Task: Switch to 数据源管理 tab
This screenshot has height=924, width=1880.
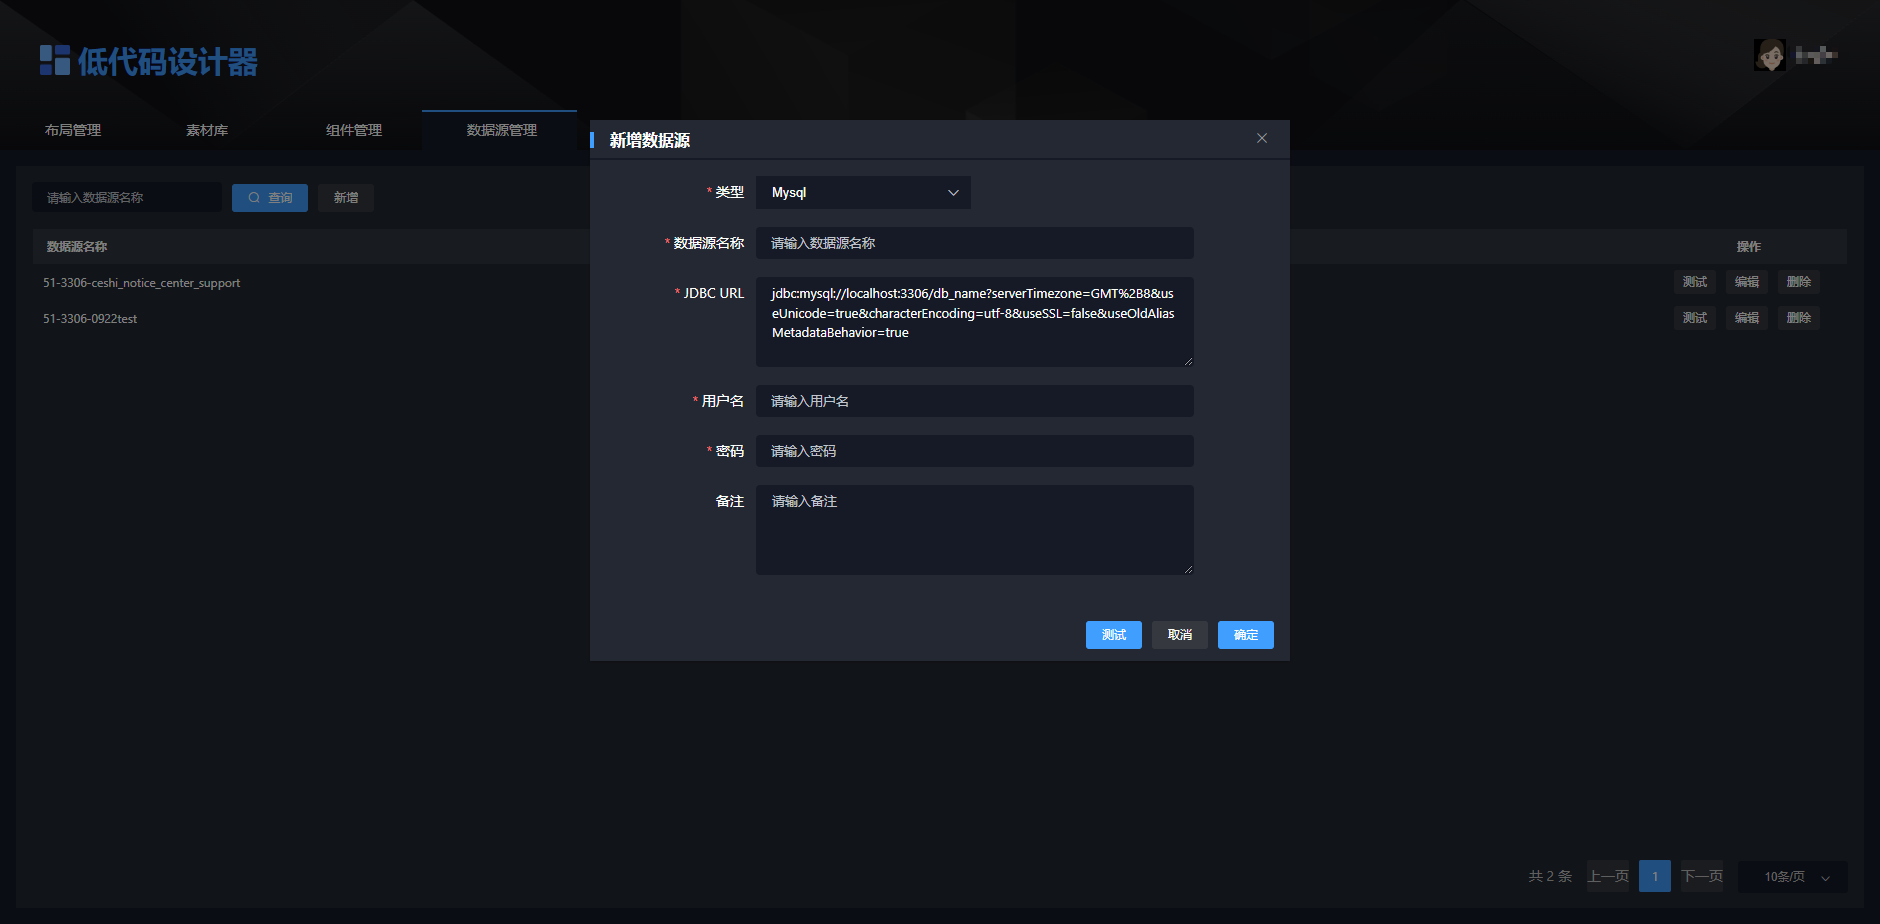Action: pos(502,130)
